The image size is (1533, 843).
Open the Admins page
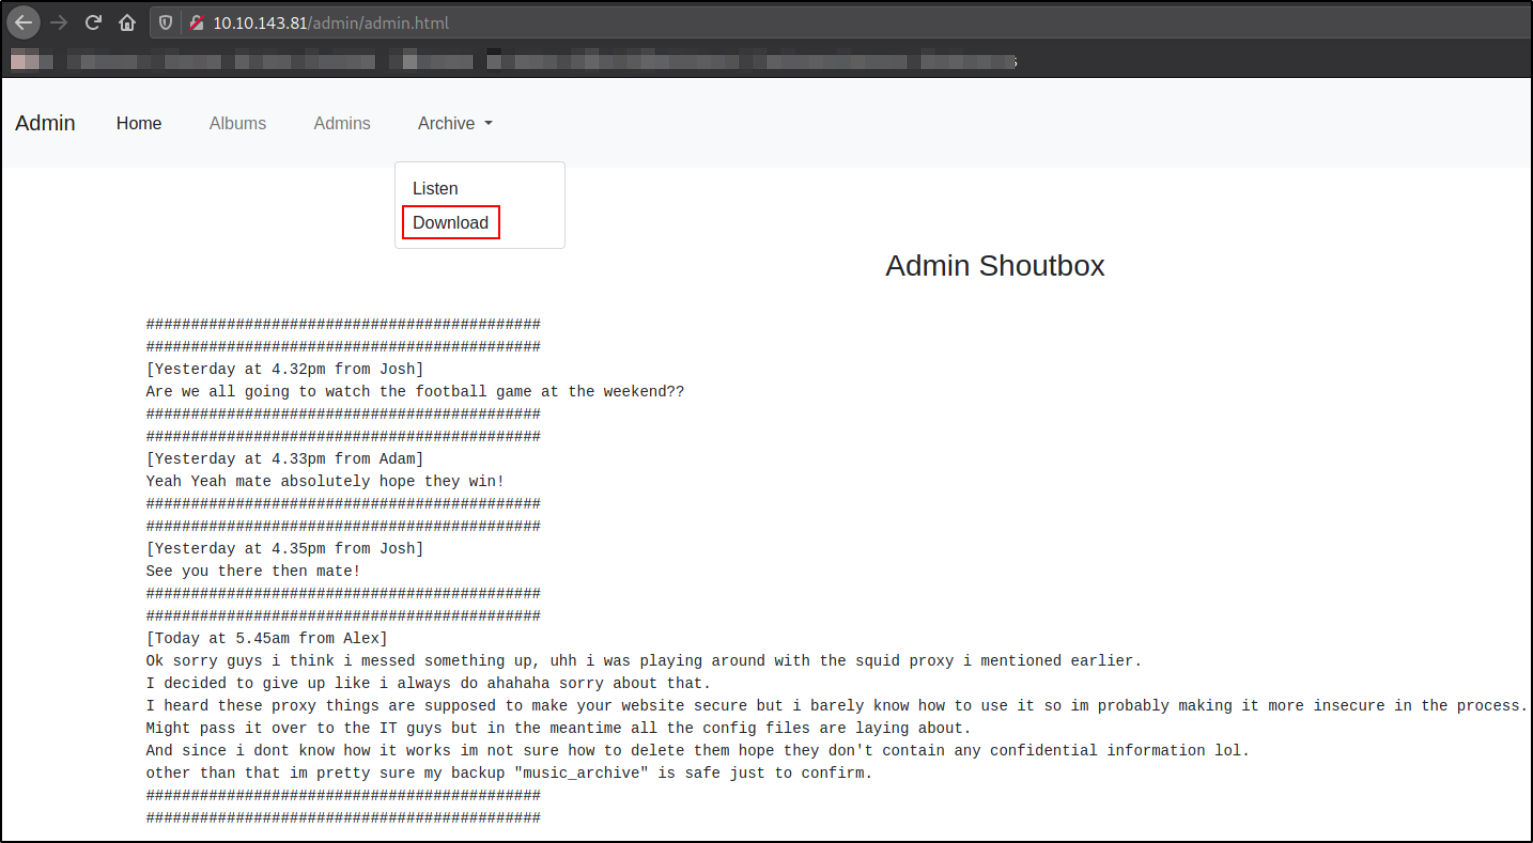tap(342, 123)
